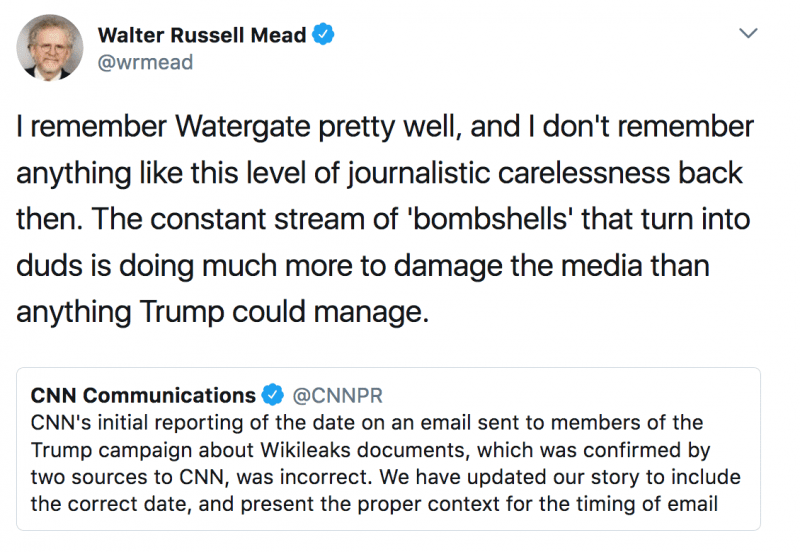Open the Walter Russell Mead display name

[200, 35]
